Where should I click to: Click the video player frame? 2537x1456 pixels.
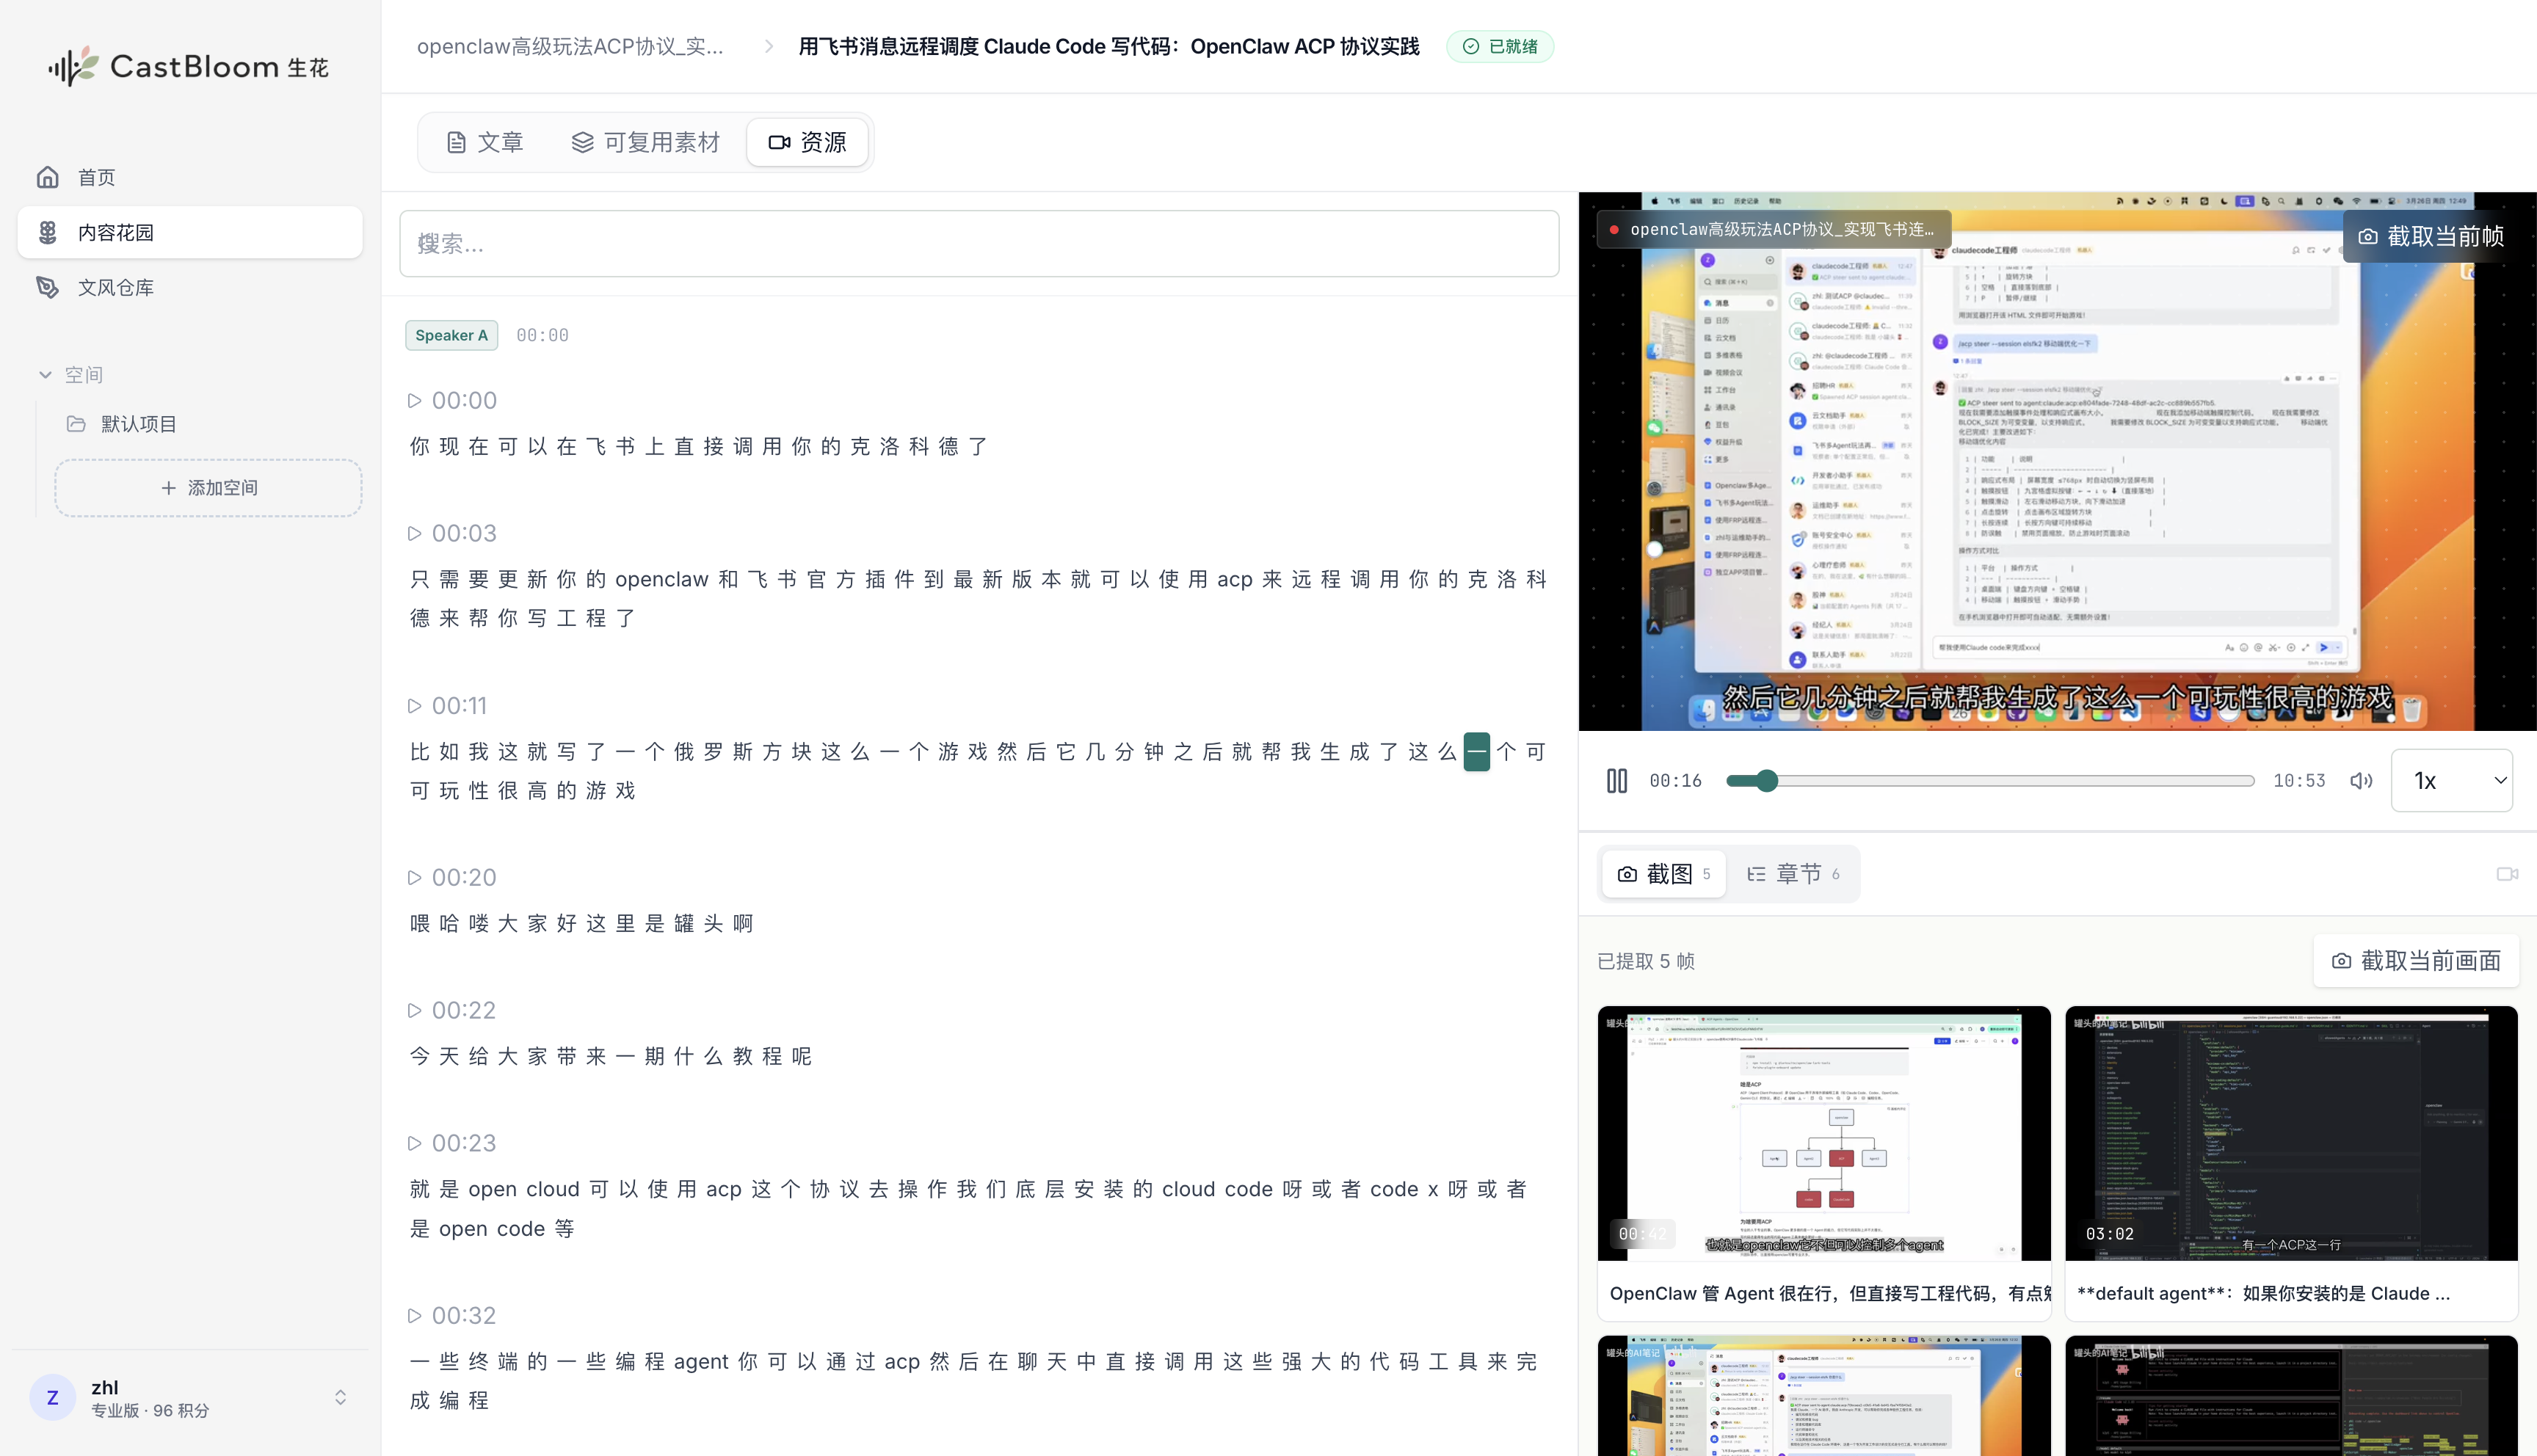tap(2057, 461)
